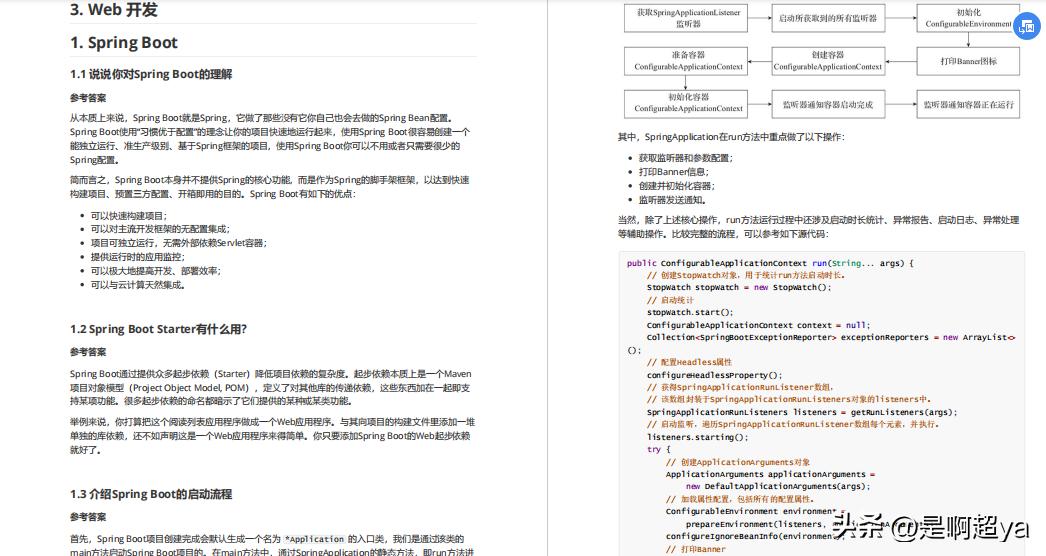
Task: Click flowchart box "监听器通知容器正在运行"
Action: (968, 104)
